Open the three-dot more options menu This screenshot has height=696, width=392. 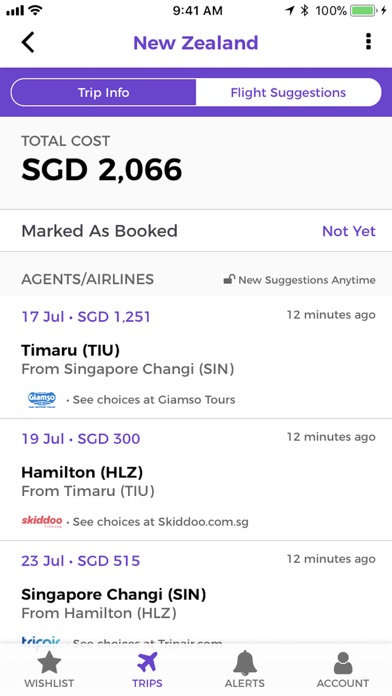click(x=368, y=42)
